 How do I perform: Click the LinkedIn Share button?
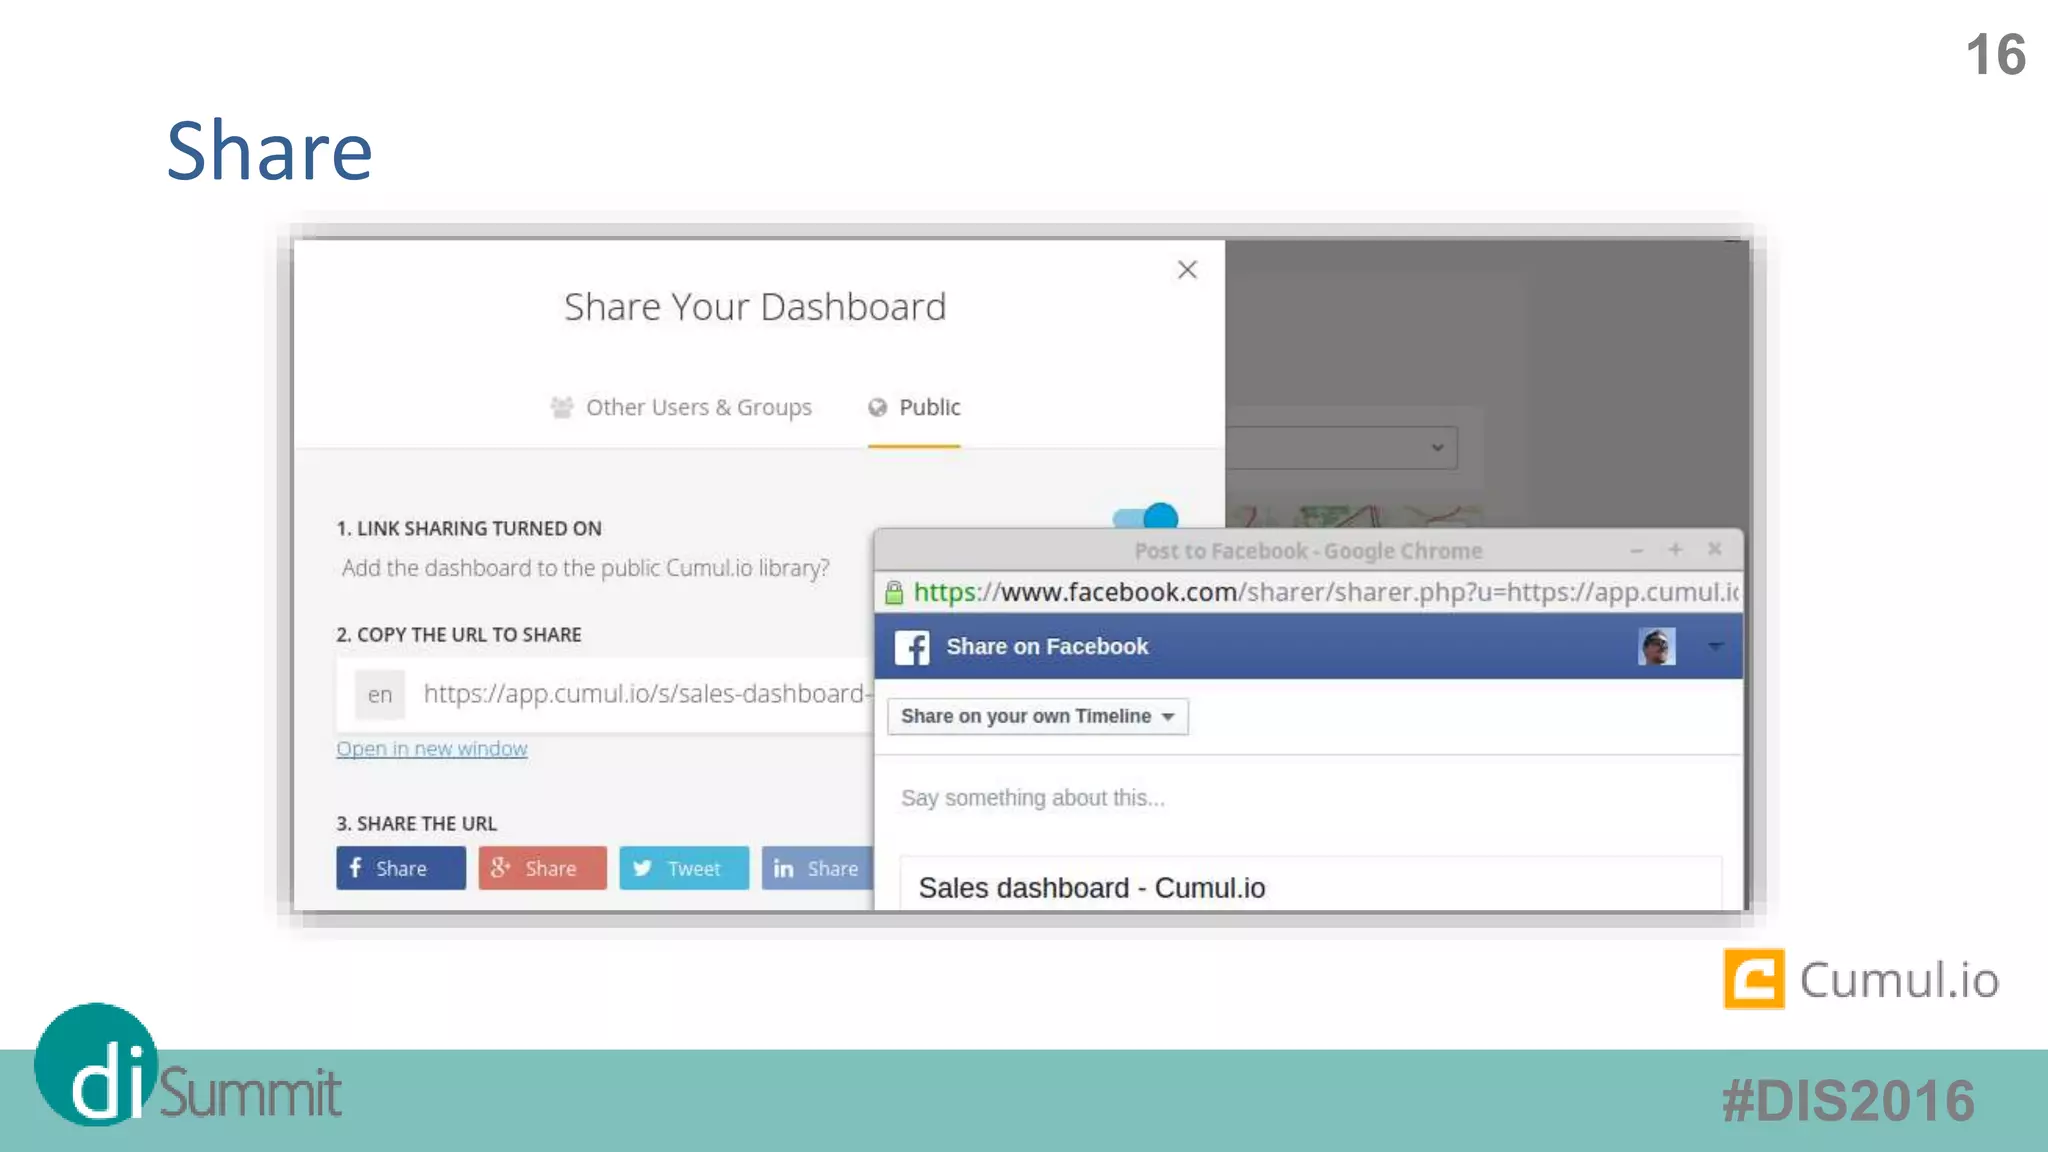pos(817,868)
